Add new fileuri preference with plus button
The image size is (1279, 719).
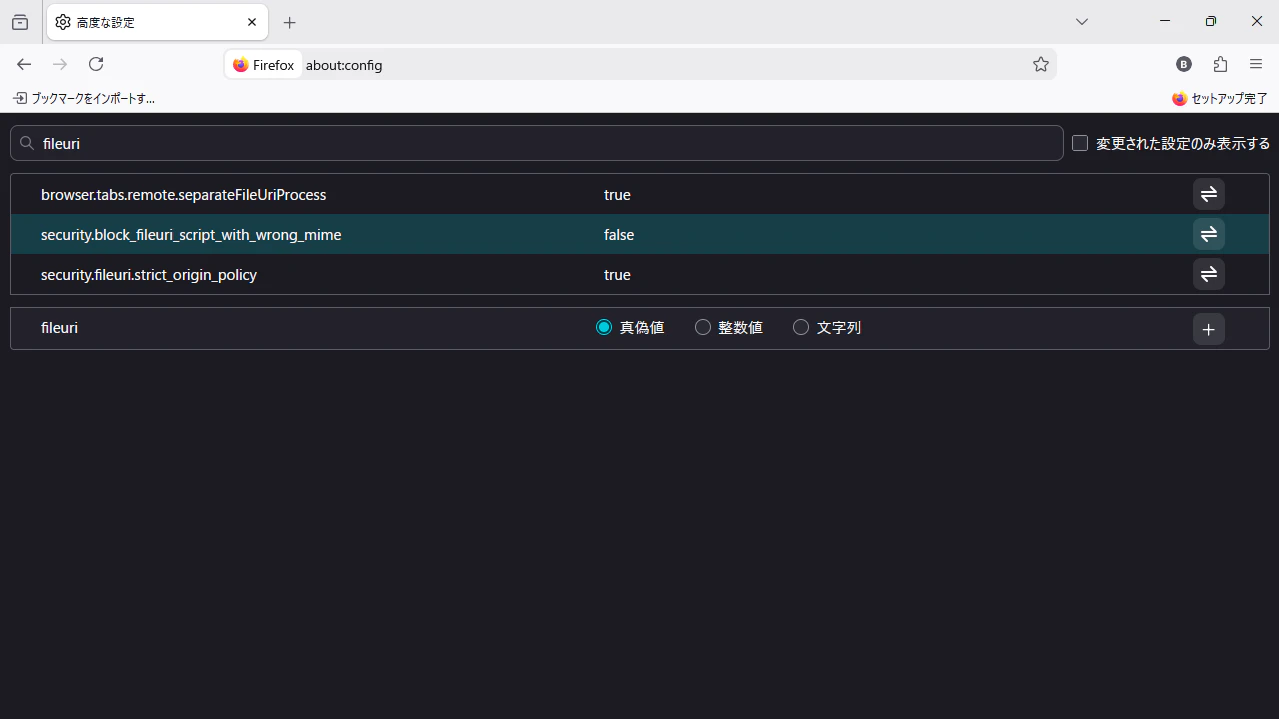pos(1208,329)
